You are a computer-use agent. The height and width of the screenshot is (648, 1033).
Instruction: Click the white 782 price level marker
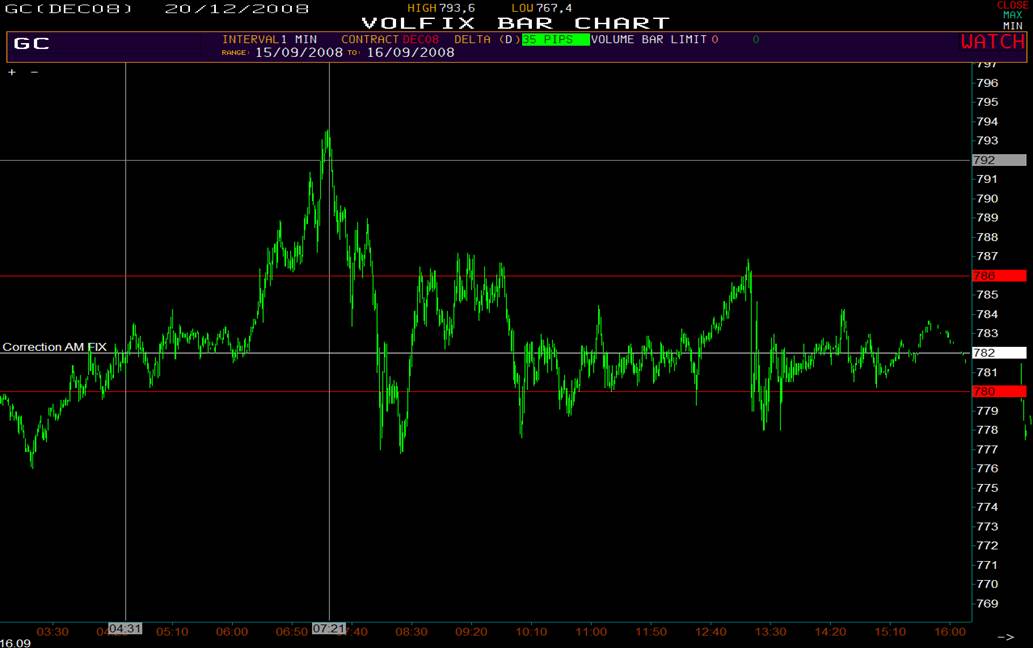tap(999, 353)
